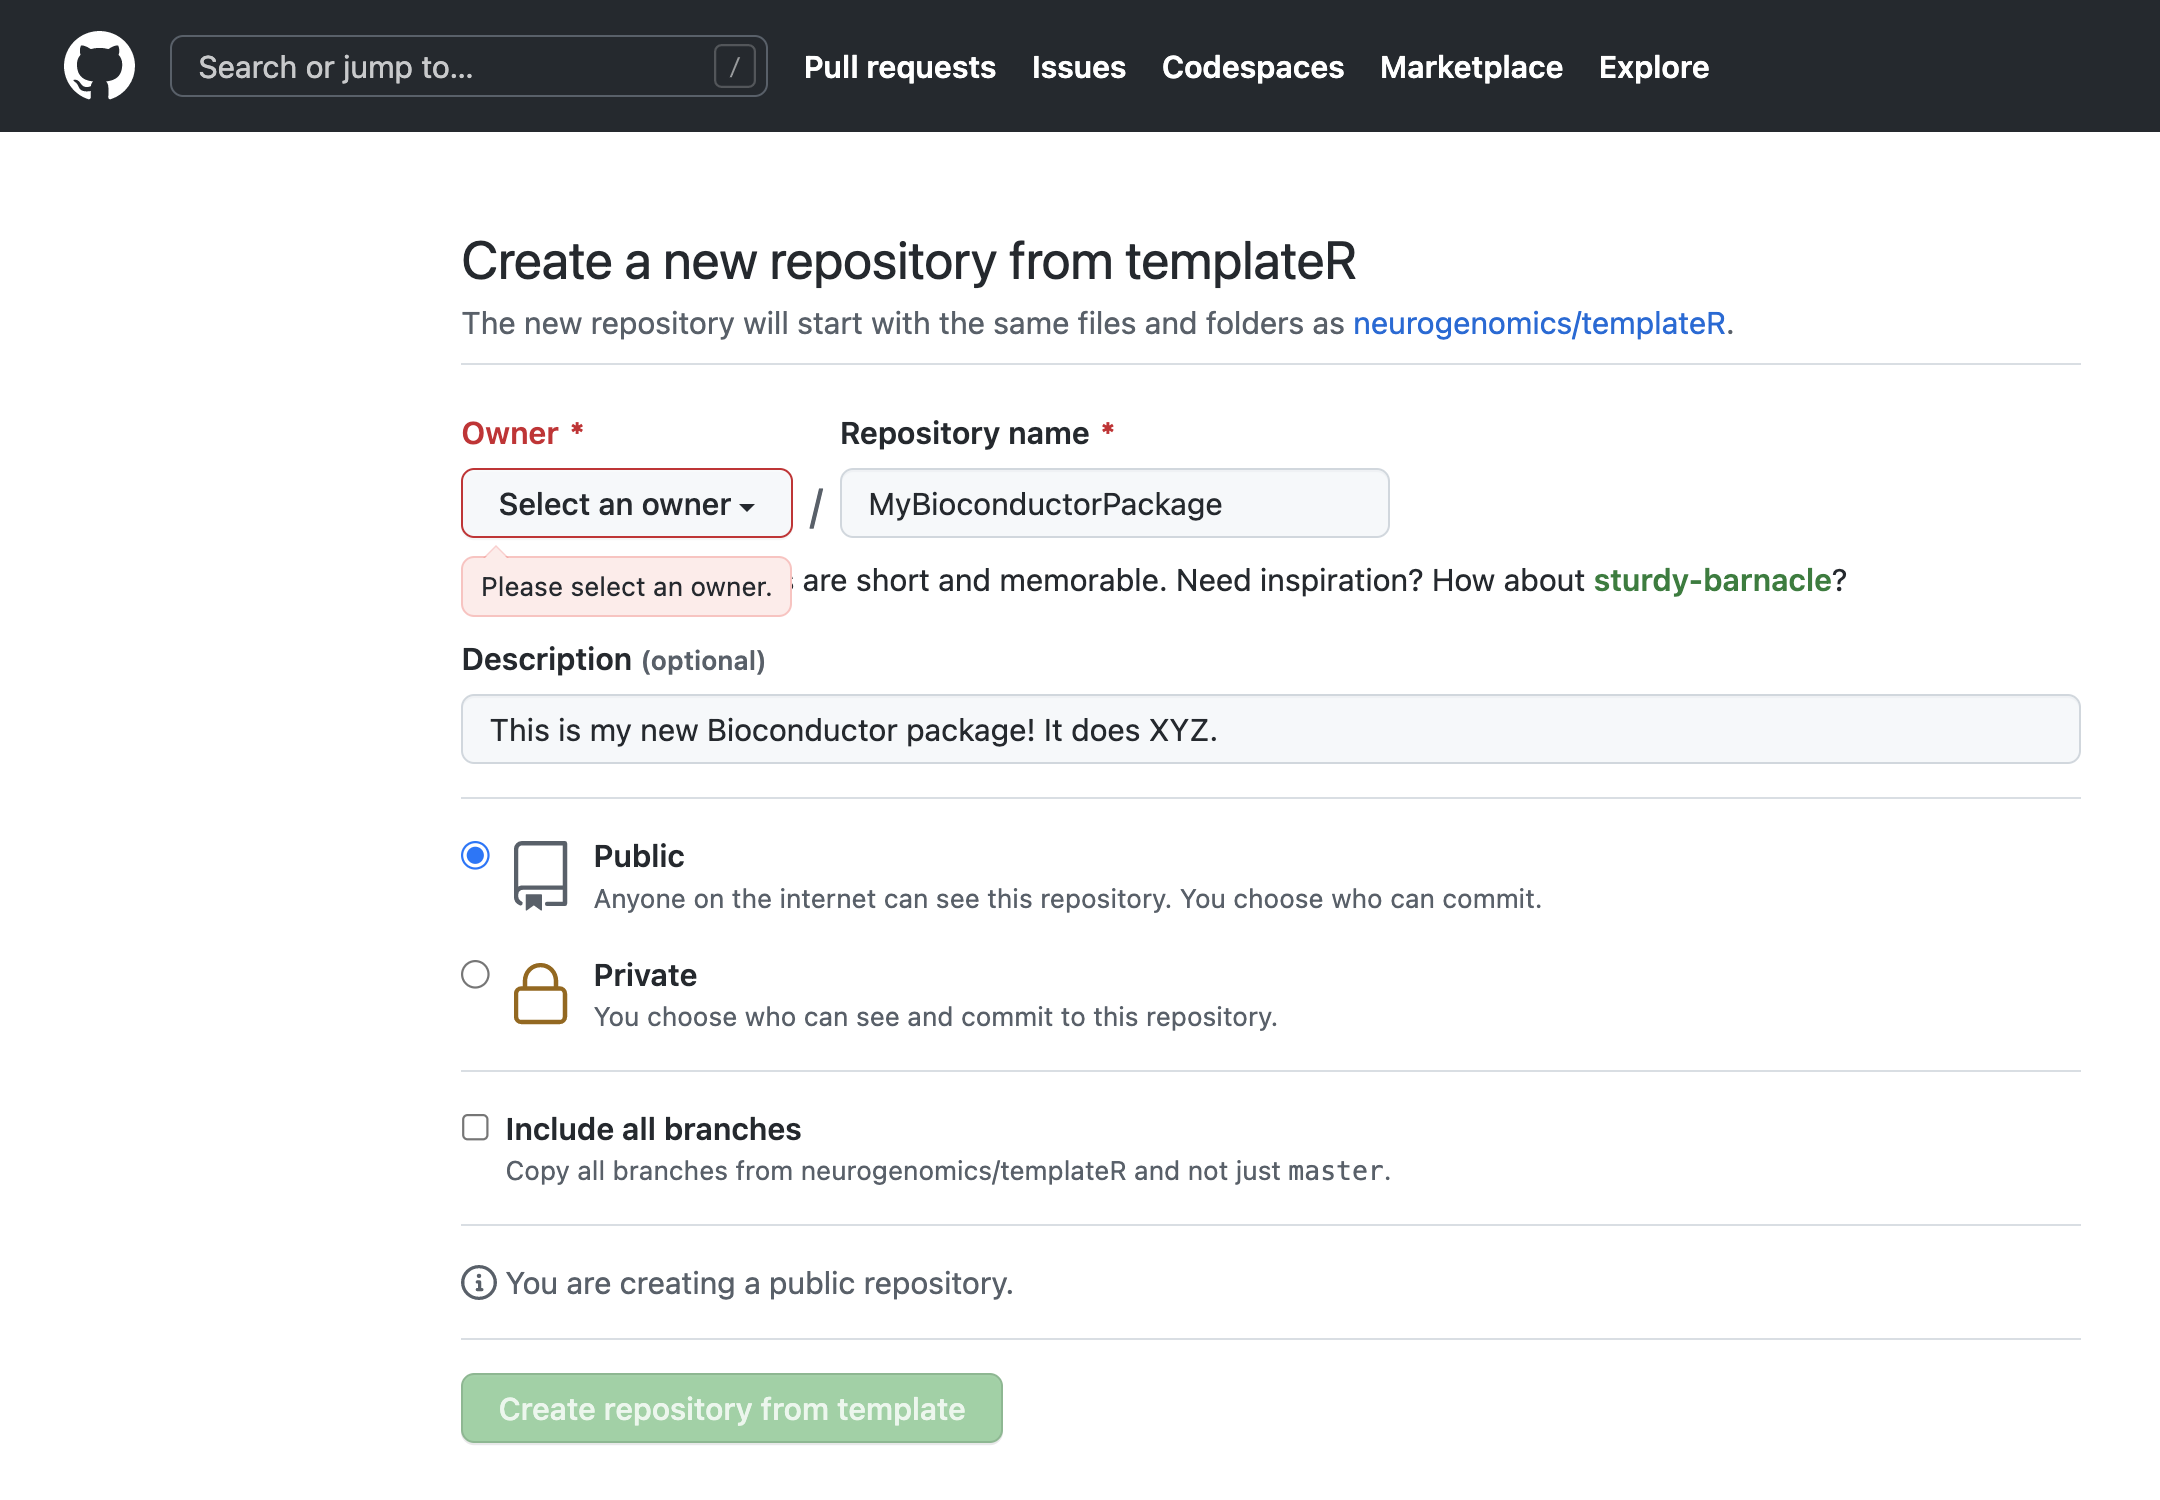Click the Include all branches label
The height and width of the screenshot is (1500, 2160).
tap(653, 1129)
